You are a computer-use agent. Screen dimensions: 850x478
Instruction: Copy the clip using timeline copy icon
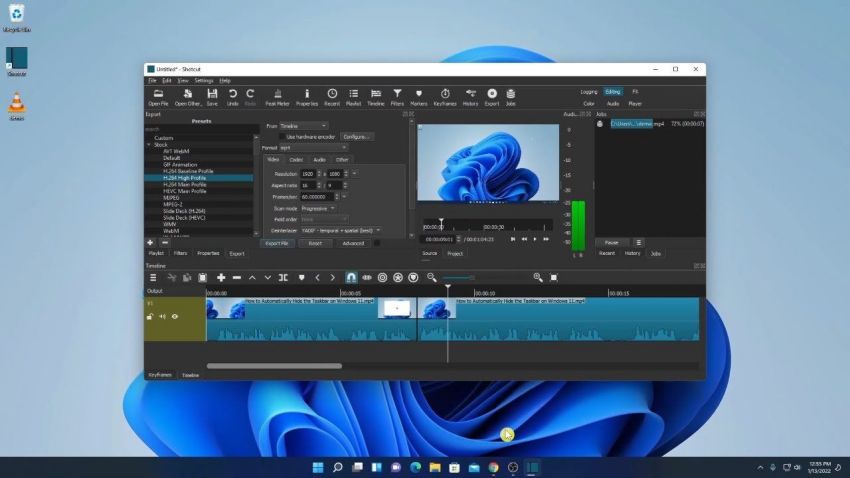pos(187,277)
